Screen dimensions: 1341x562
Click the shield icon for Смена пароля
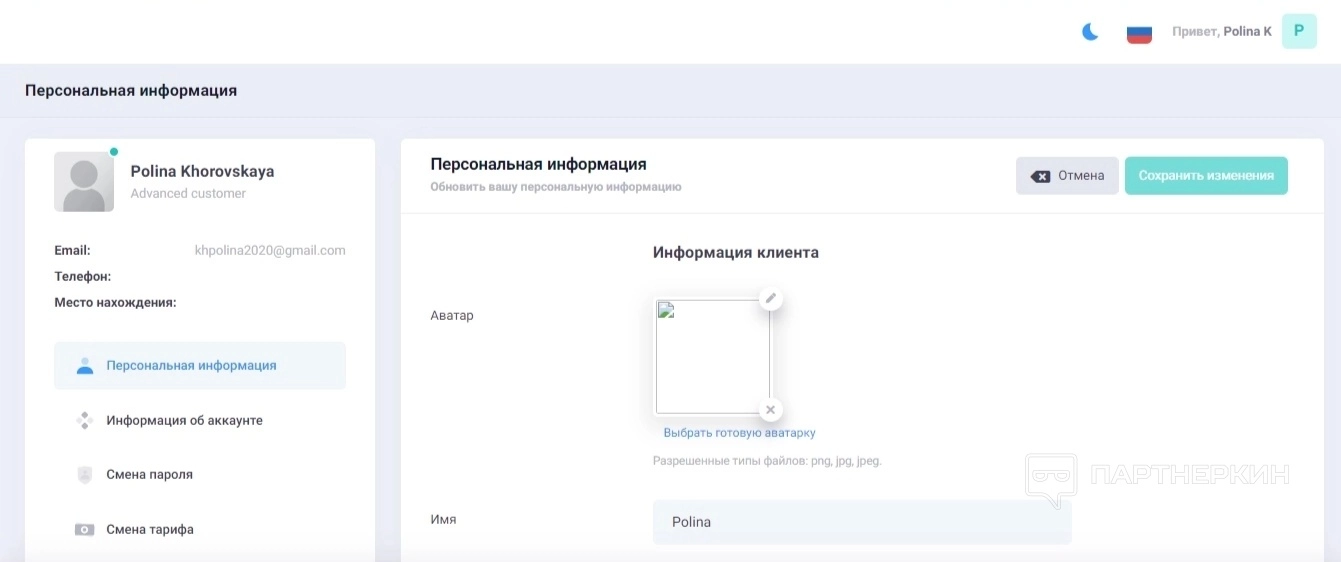coord(85,475)
